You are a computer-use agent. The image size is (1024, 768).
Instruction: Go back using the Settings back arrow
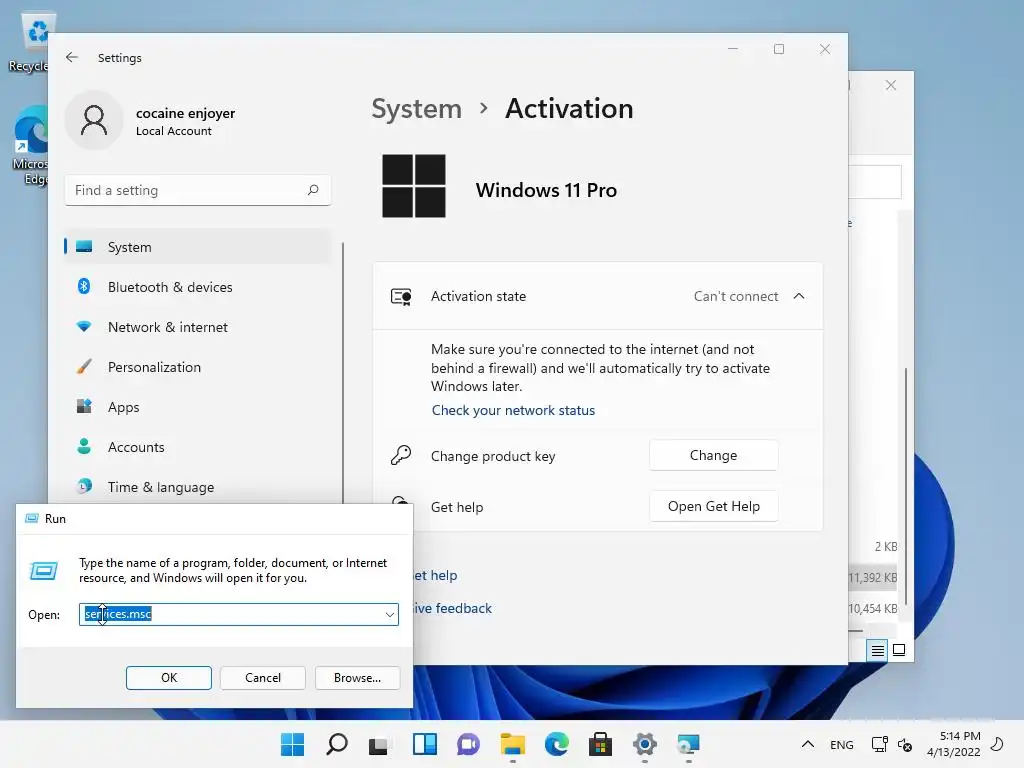tap(72, 57)
